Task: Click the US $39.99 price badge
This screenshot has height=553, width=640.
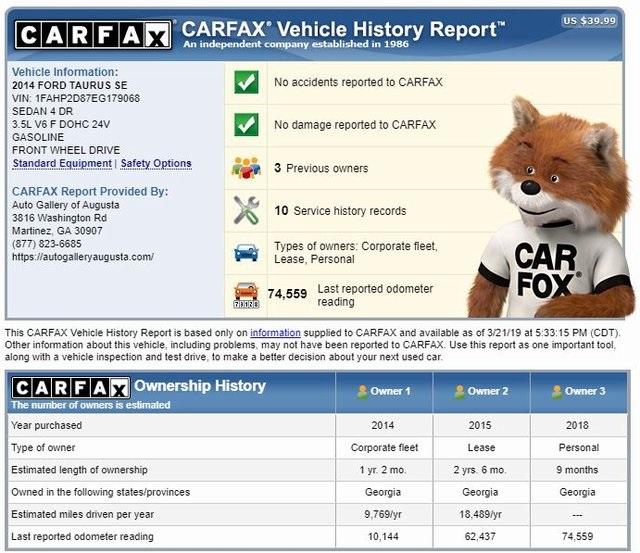Action: pyautogui.click(x=589, y=20)
